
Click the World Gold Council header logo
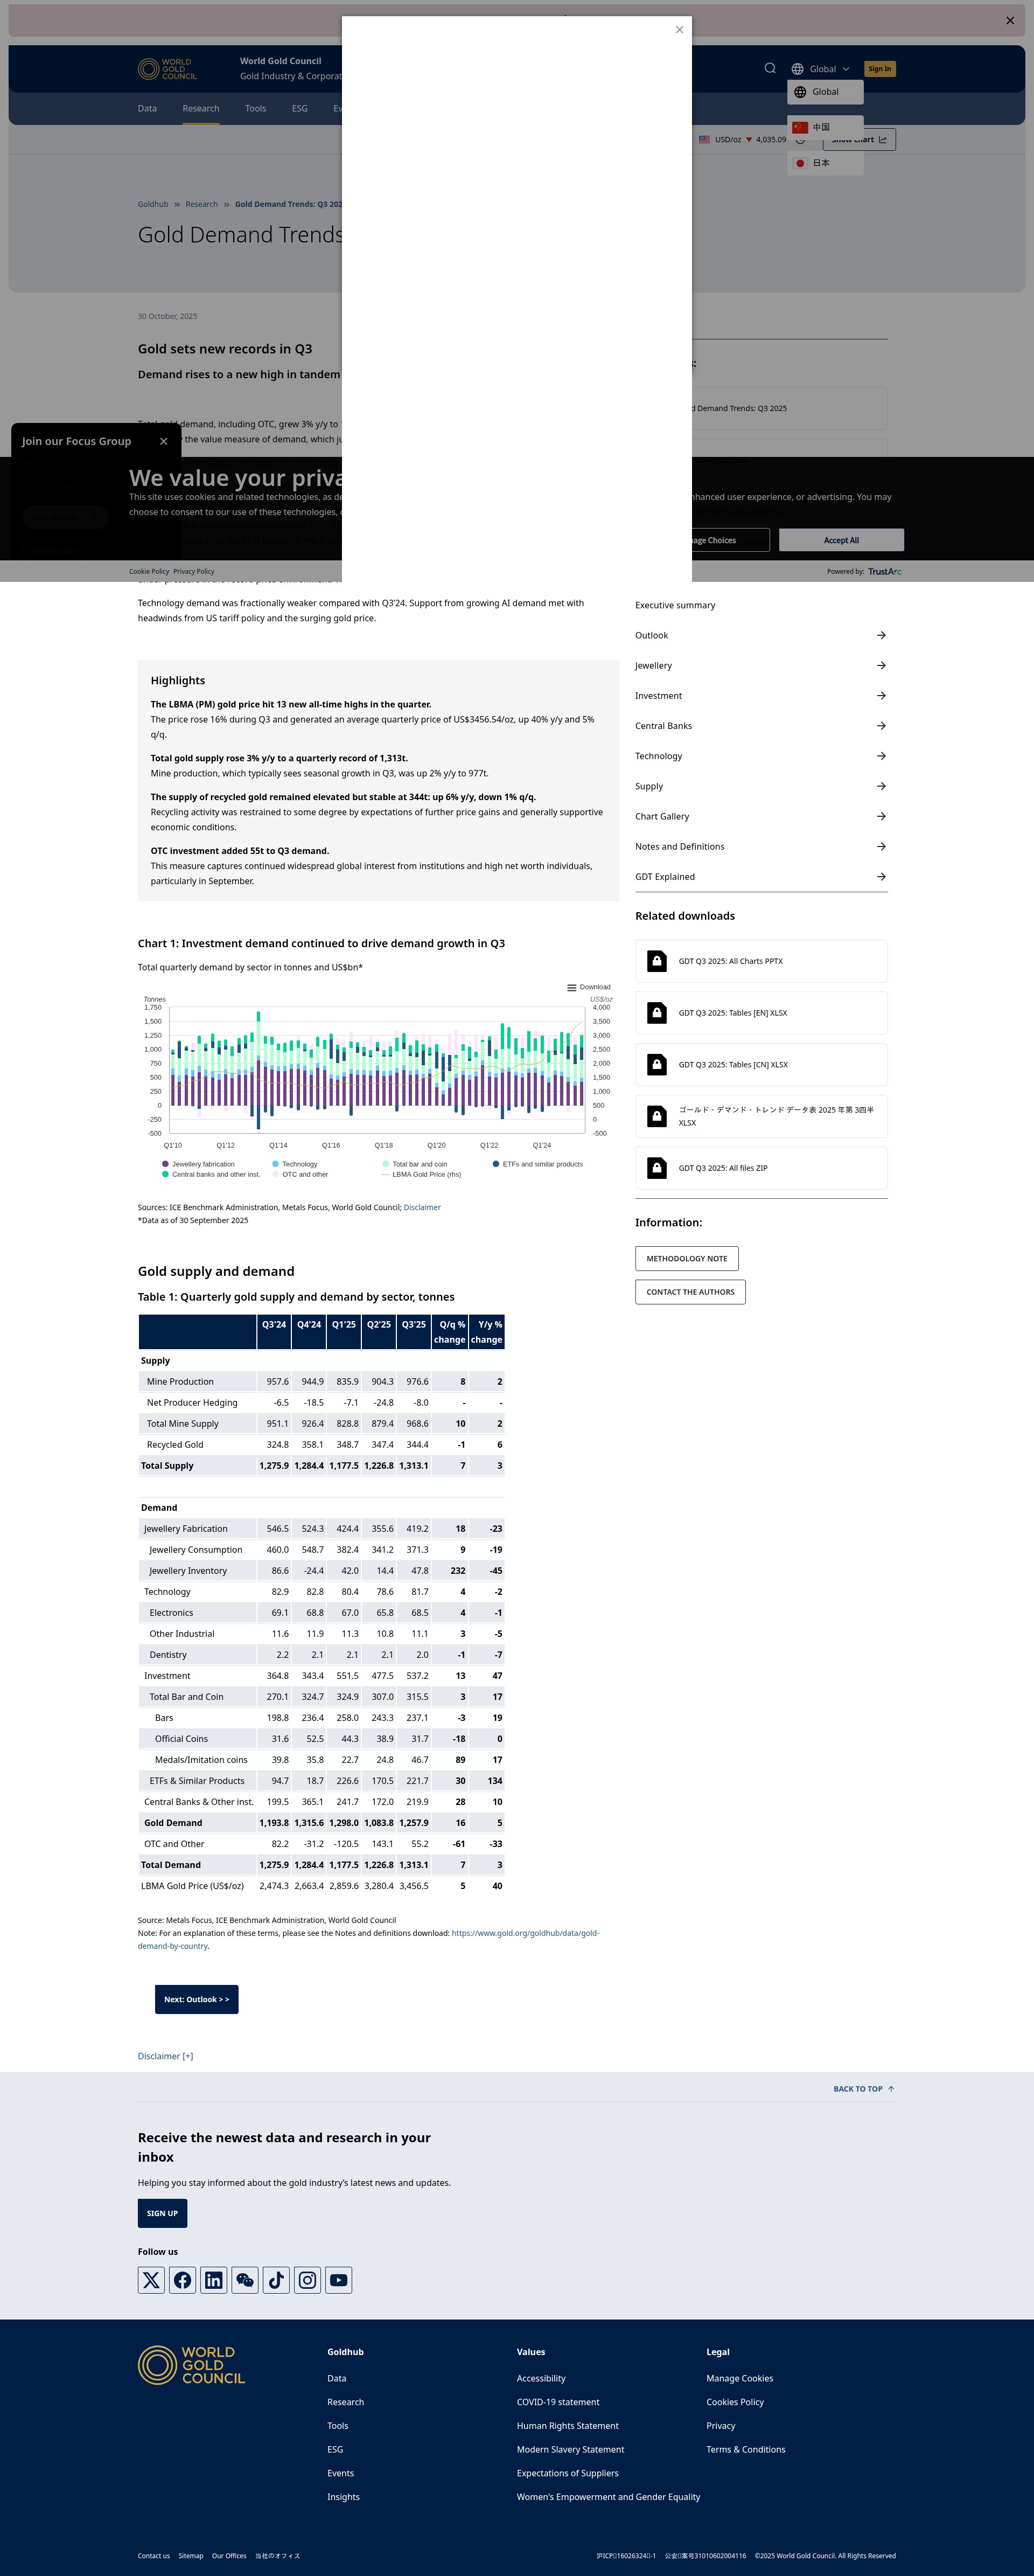(x=167, y=69)
